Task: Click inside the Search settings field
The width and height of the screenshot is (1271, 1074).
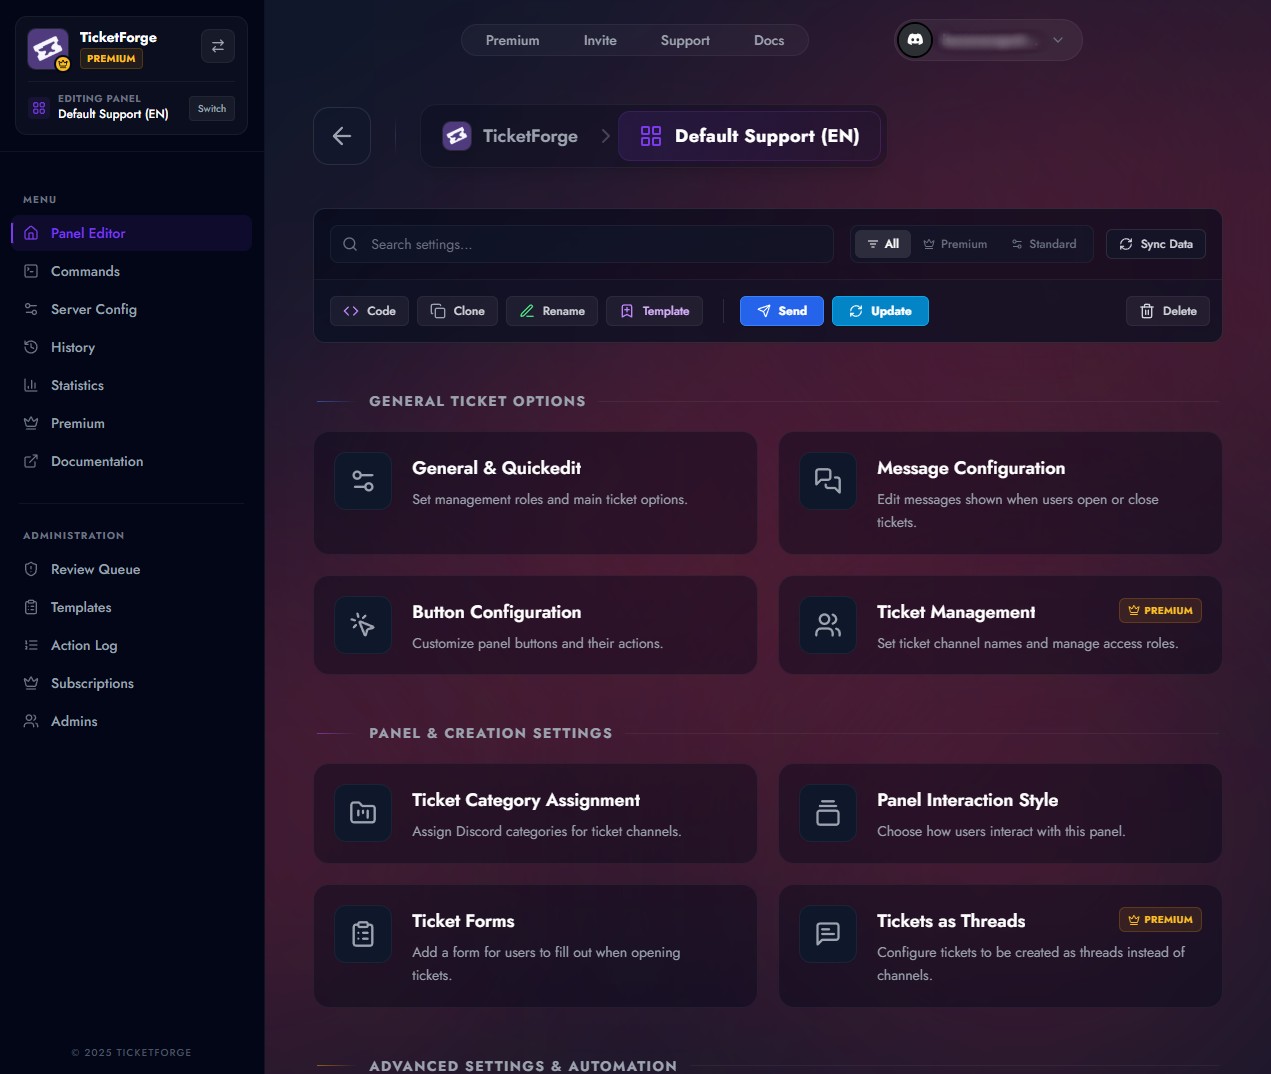Action: [x=581, y=244]
